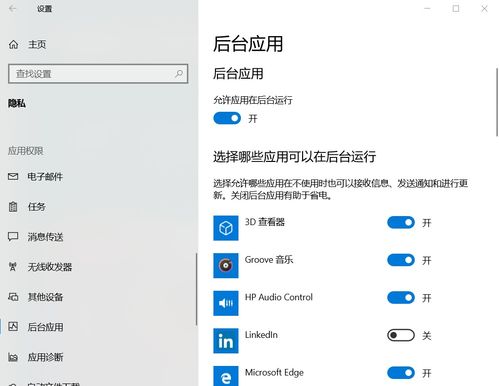
Task: Minimize the Settings window
Action: (x=427, y=9)
